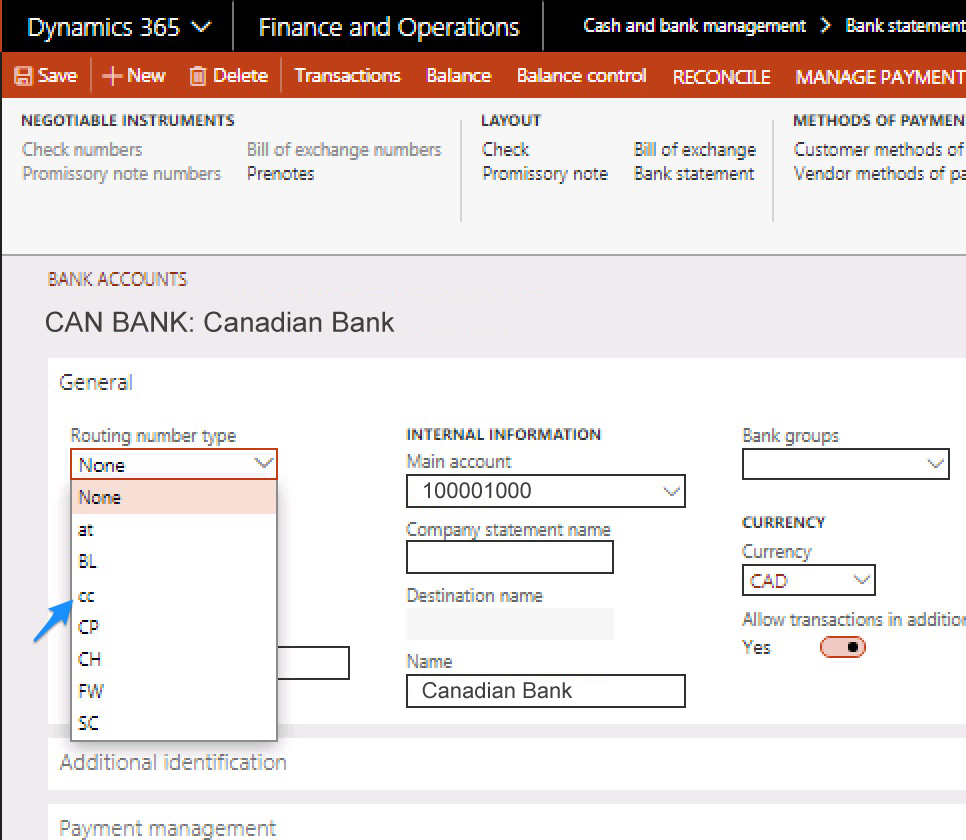Viewport: 966px width, 840px height.
Task: Click the Save button label
Action: (57, 76)
